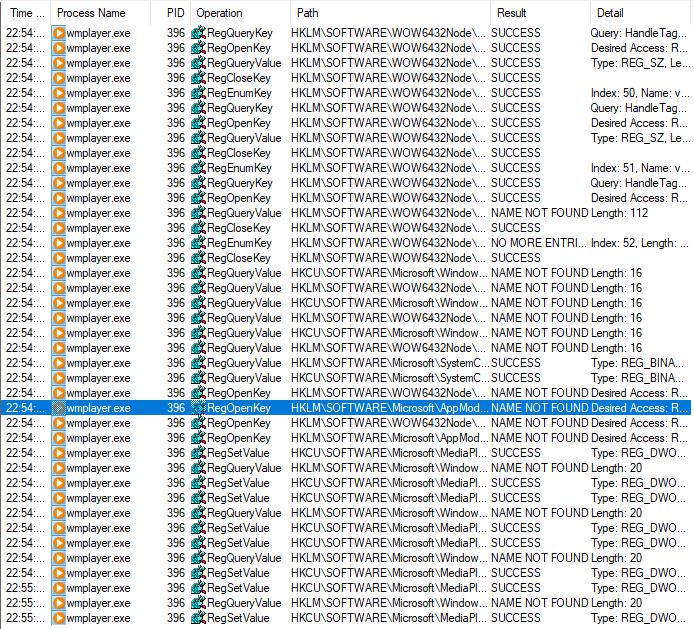The height and width of the screenshot is (629, 694).
Task: Click registry icon in 22:55 RegQueryValue row
Action: click(198, 603)
